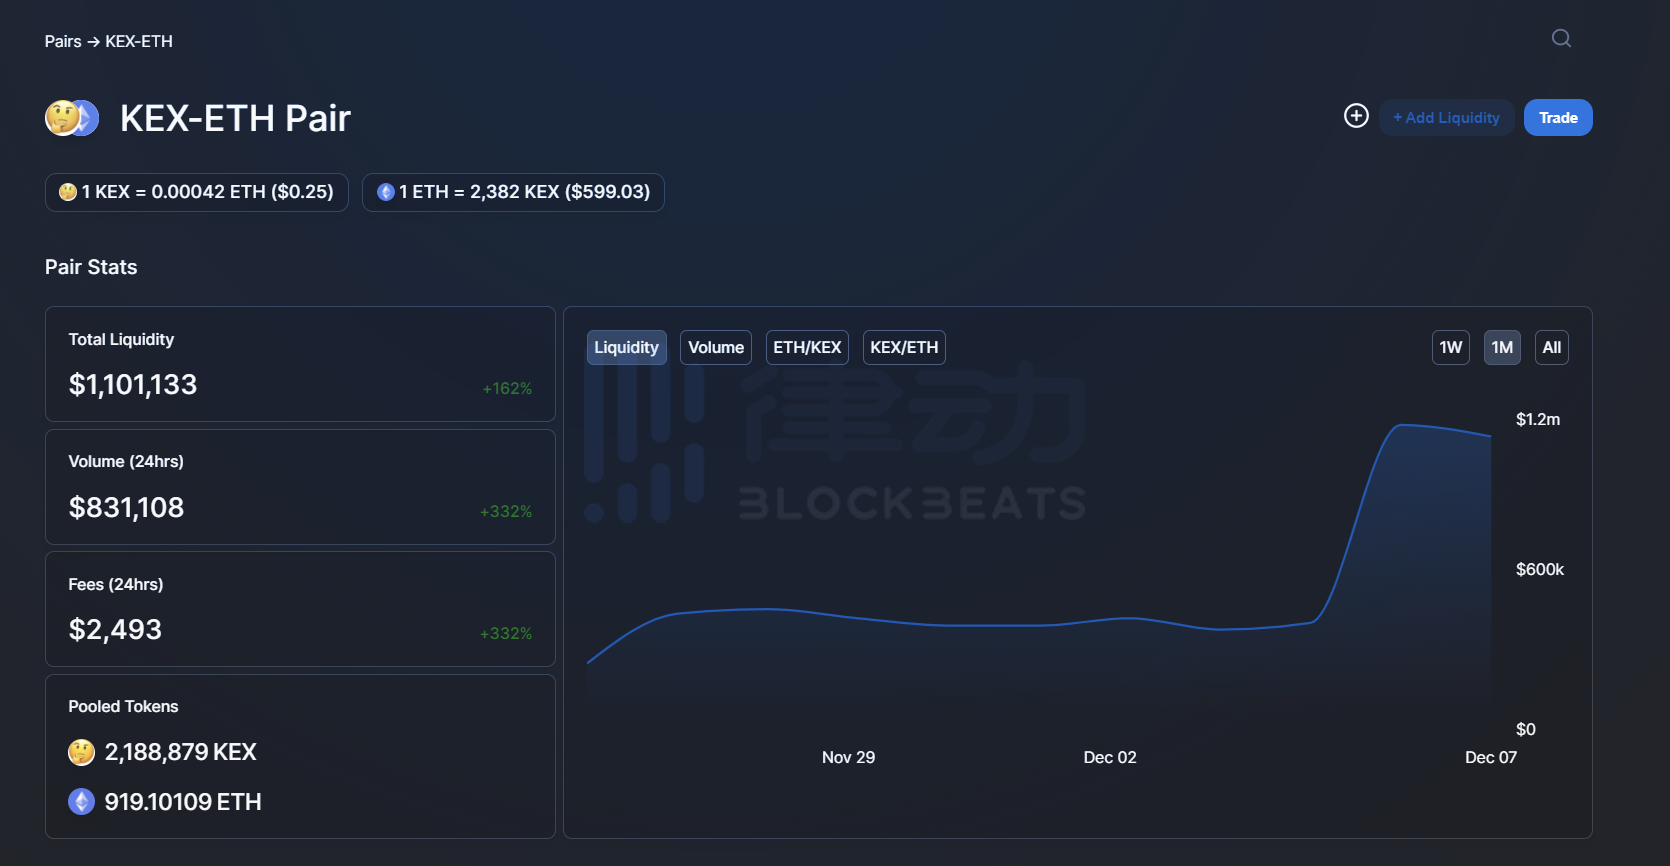Image resolution: width=1670 pixels, height=866 pixels.
Task: Go back to Pairs breadcrumb
Action: coord(63,41)
